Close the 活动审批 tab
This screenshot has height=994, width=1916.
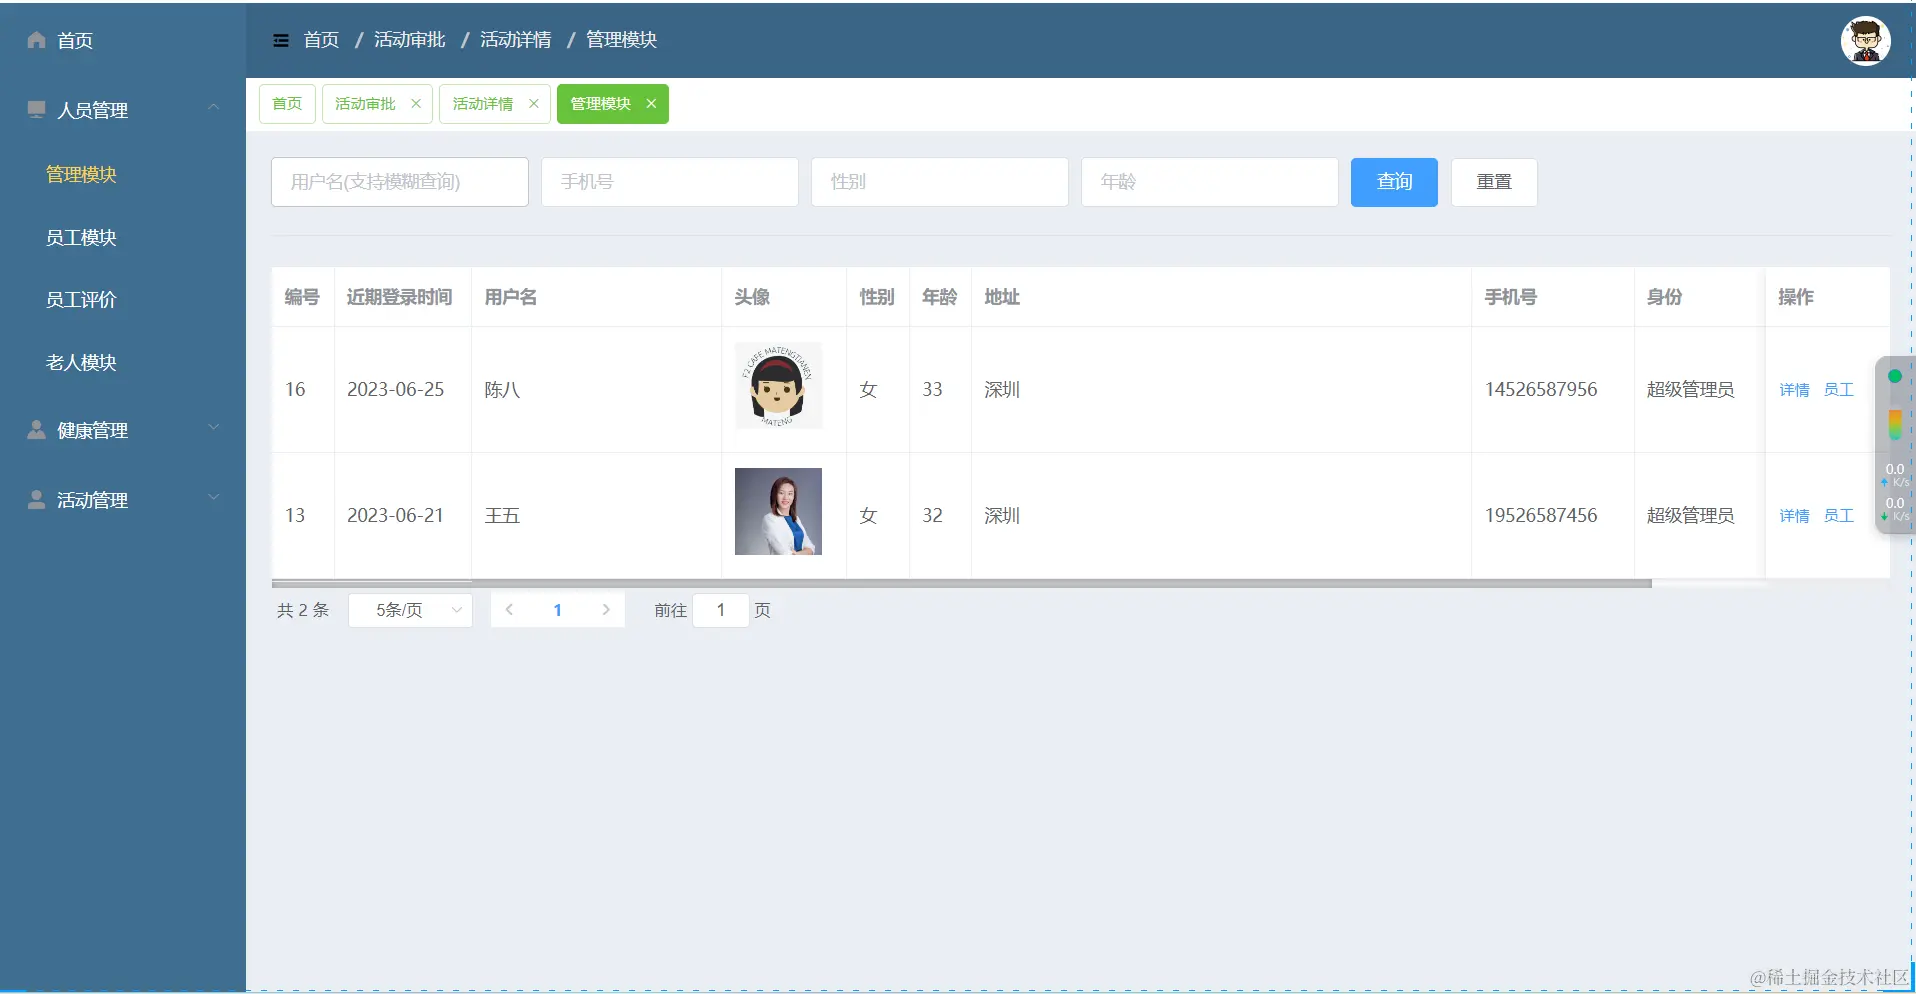click(416, 103)
